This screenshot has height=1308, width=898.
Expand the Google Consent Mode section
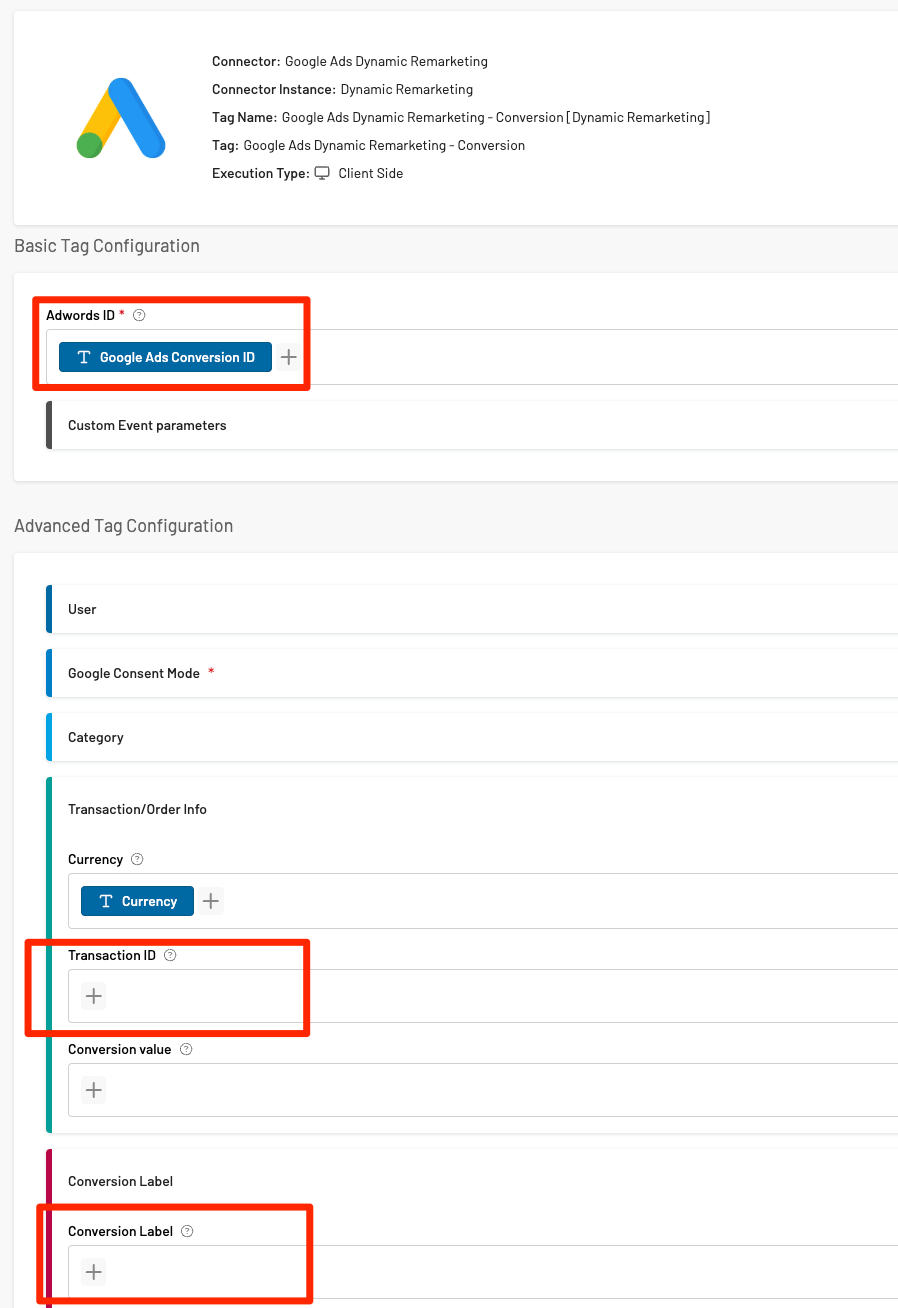(x=134, y=673)
